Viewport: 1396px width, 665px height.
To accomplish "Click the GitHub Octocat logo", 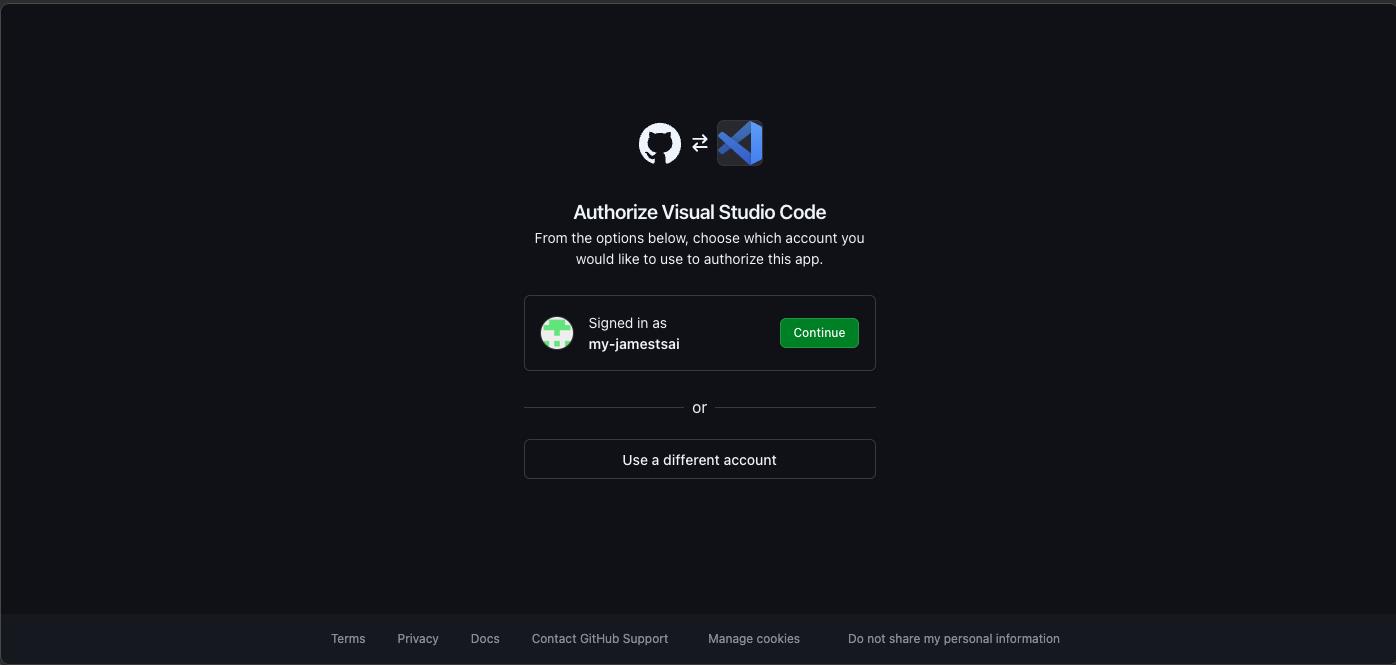I will (660, 144).
